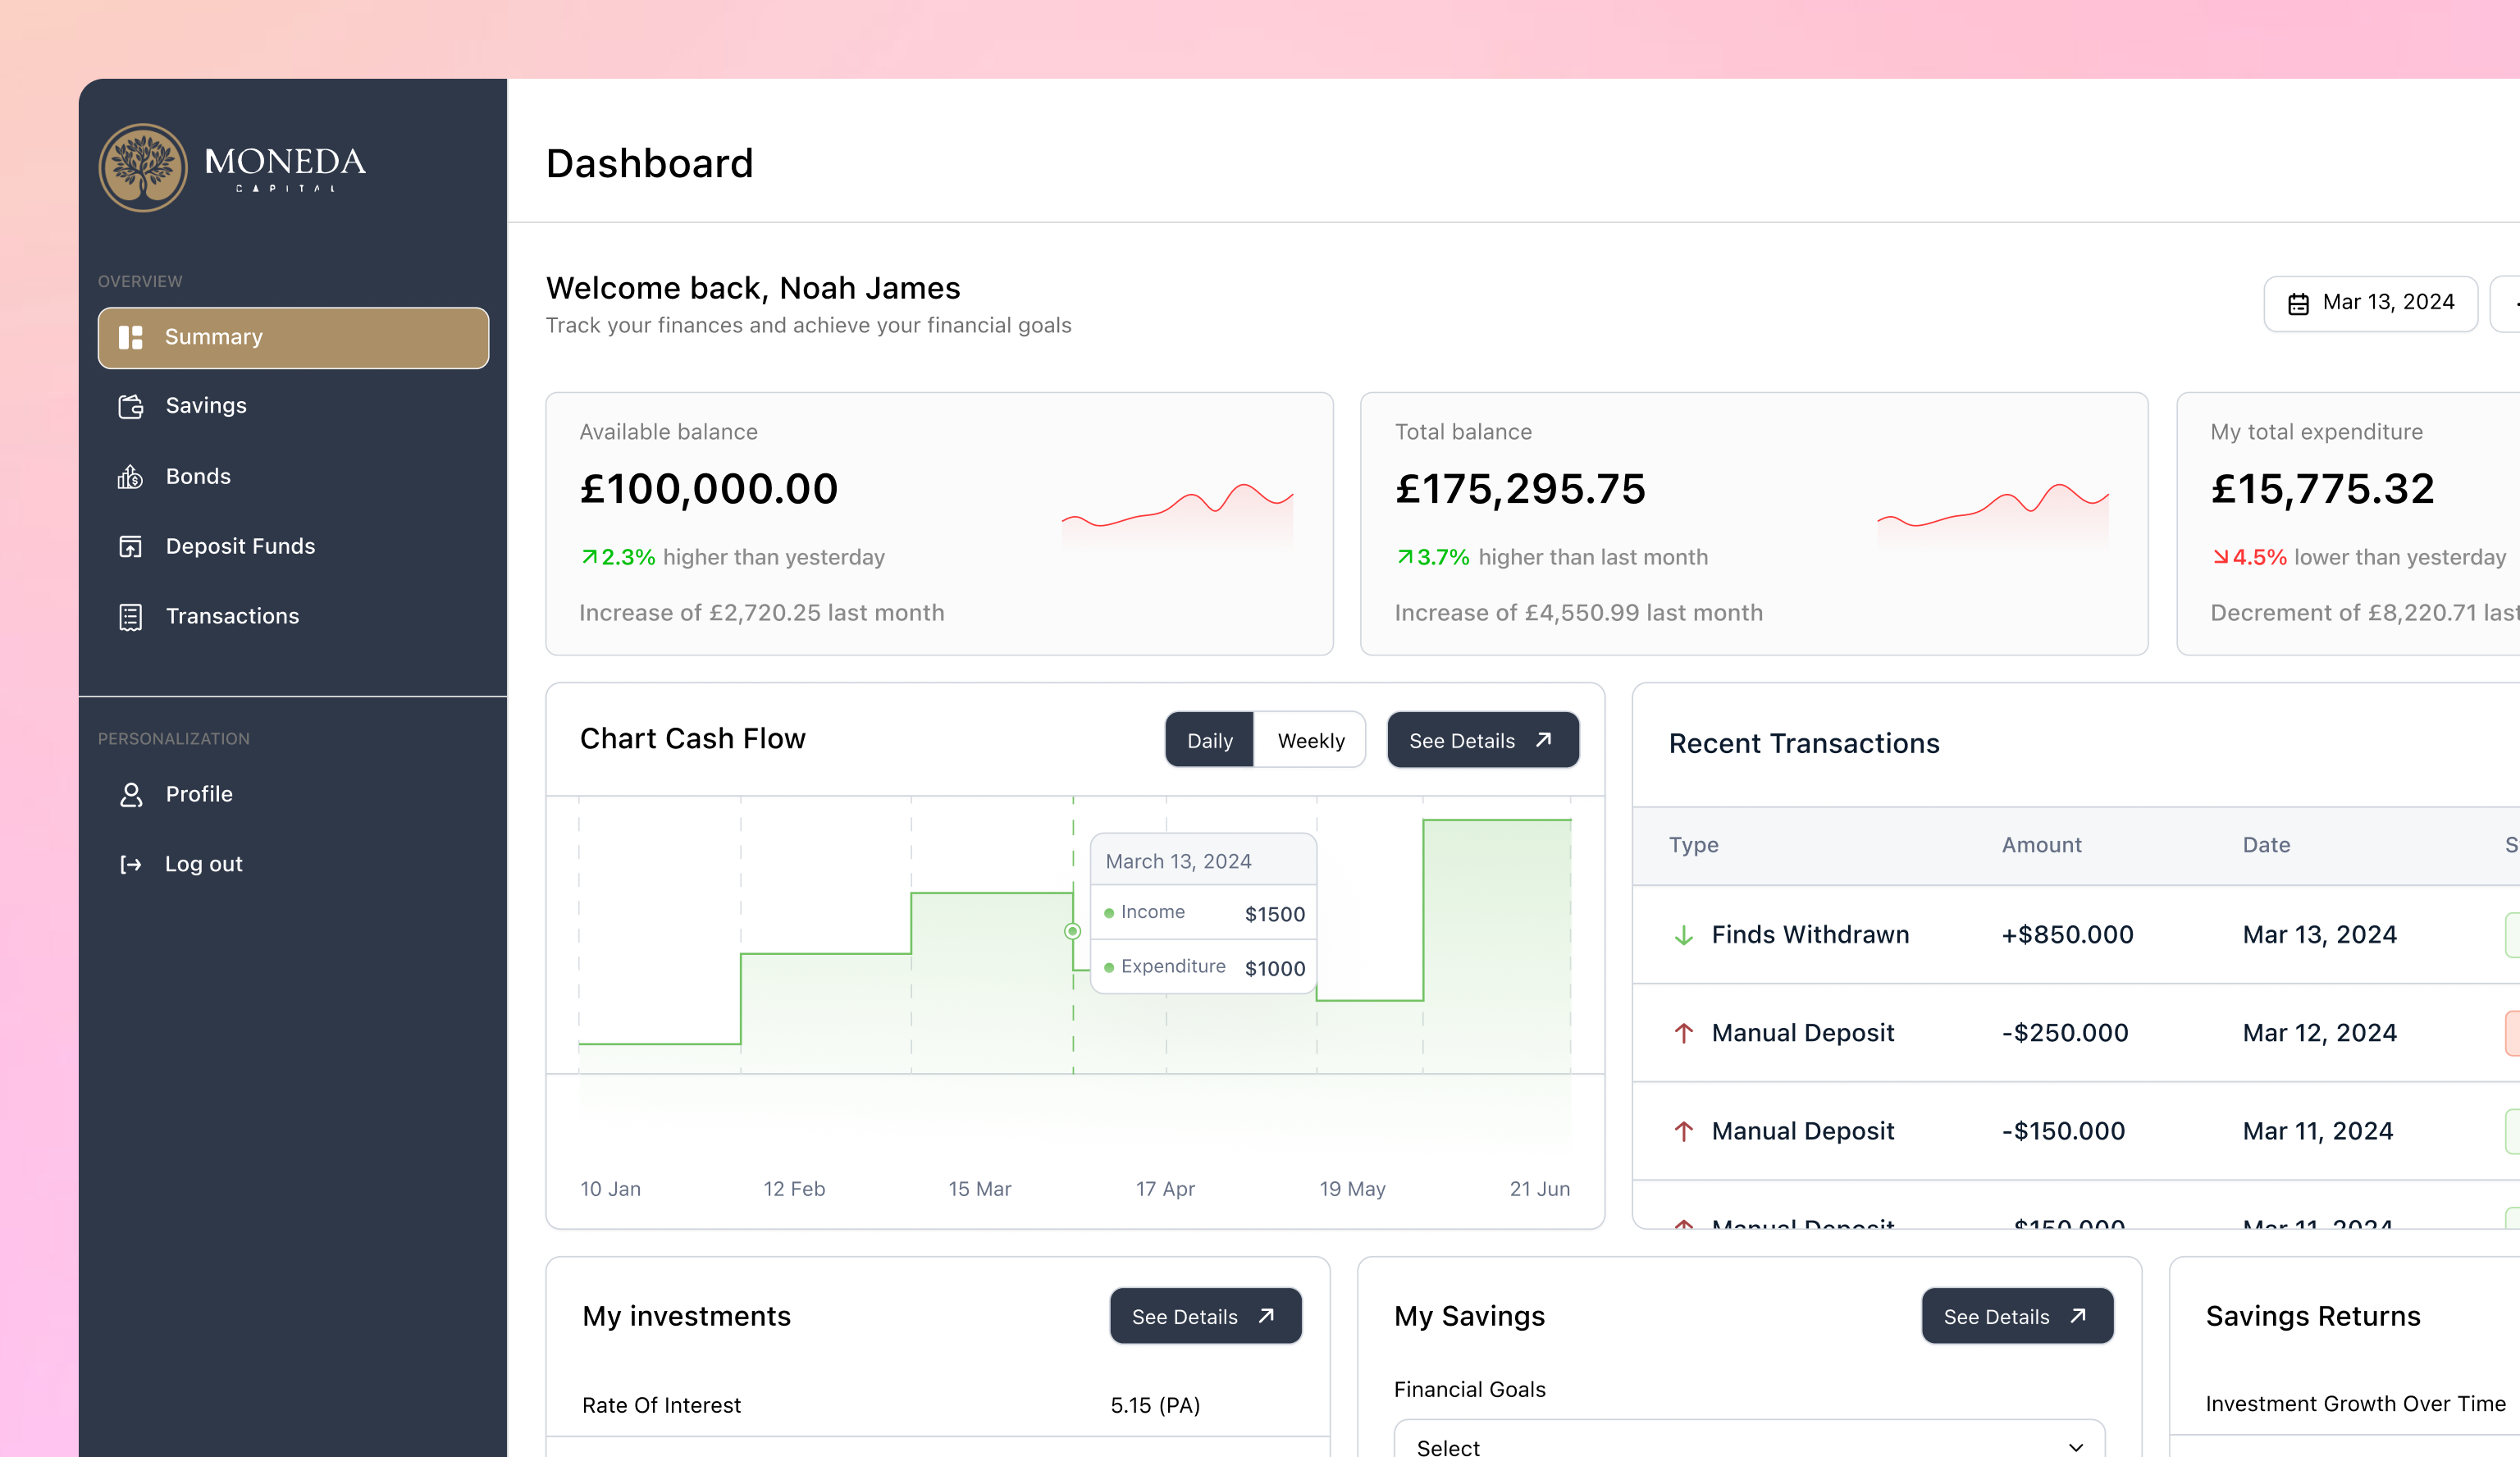Switch cash flow chart to Daily
This screenshot has height=1457, width=2520.
(x=1209, y=741)
